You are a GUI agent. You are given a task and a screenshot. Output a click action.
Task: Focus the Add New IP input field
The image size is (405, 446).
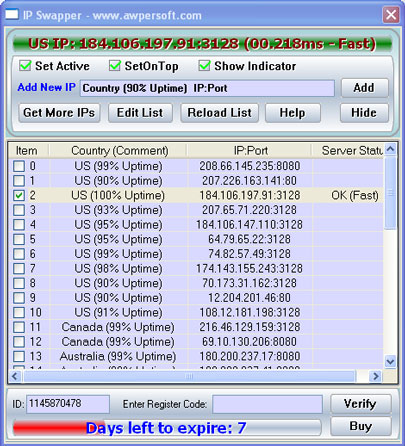pos(207,88)
